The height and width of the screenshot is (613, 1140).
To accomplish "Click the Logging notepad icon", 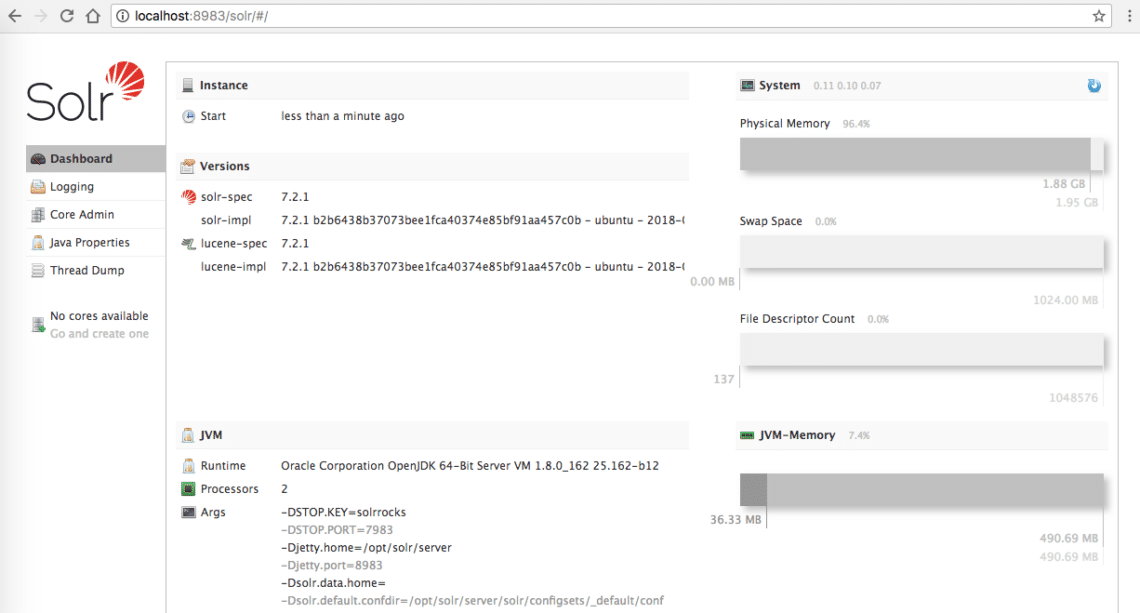I will click(38, 187).
